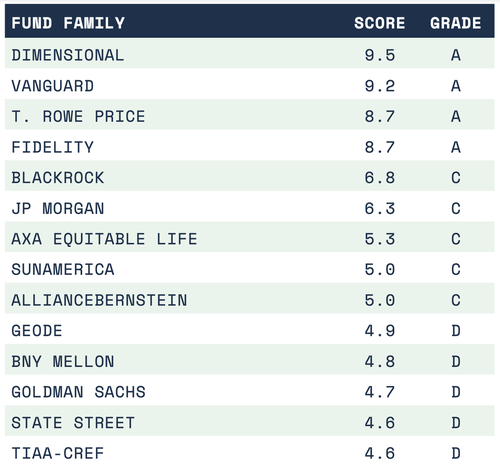Select the BNY MELLON row

point(250,361)
